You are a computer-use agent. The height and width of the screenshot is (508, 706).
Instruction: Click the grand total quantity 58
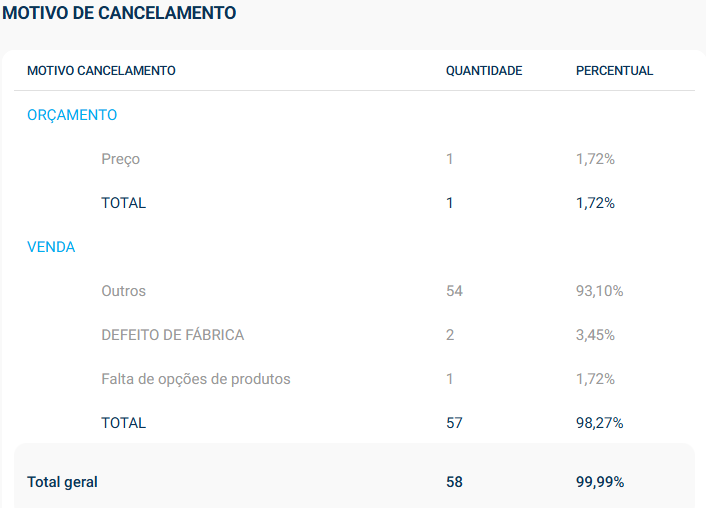click(454, 482)
